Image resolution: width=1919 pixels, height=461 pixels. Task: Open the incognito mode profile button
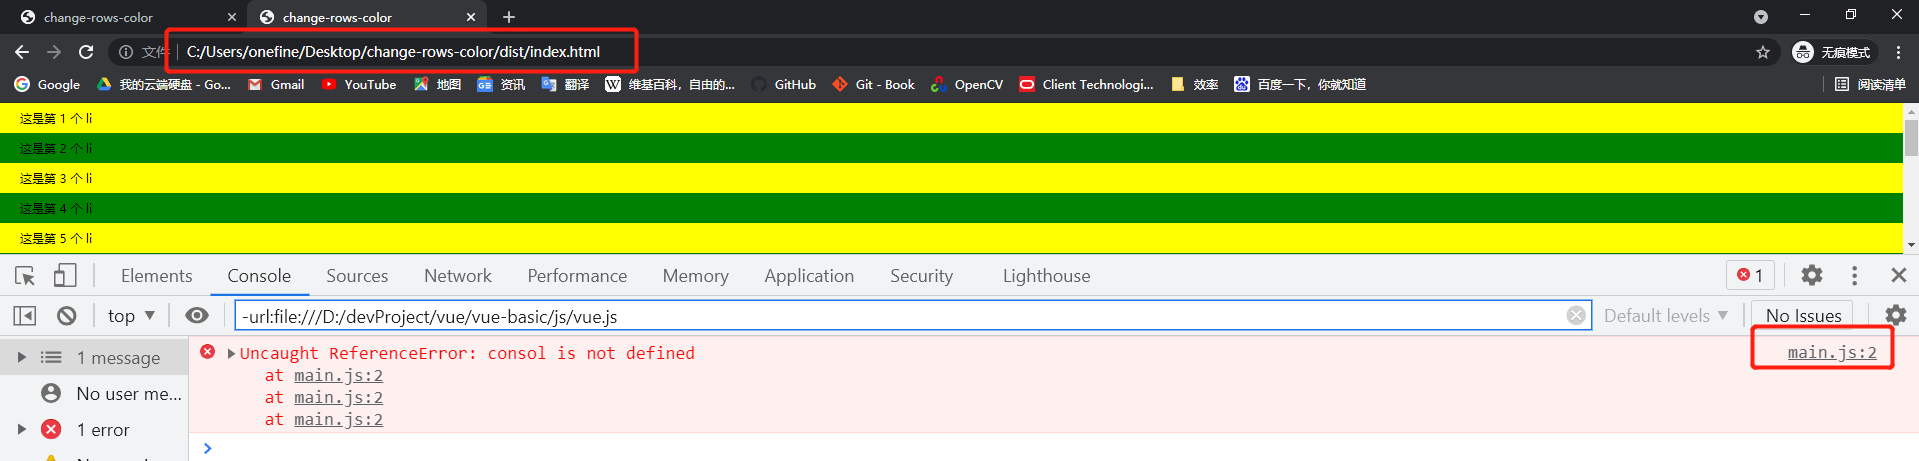(x=1831, y=52)
